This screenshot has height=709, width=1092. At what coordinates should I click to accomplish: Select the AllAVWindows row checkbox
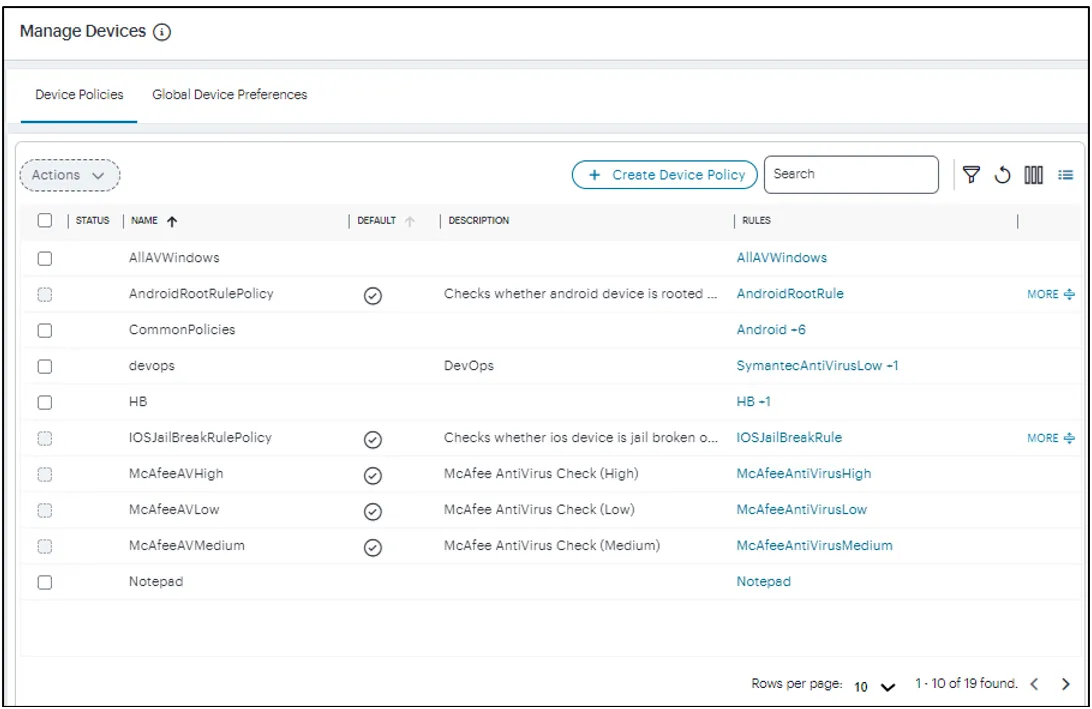(x=45, y=259)
